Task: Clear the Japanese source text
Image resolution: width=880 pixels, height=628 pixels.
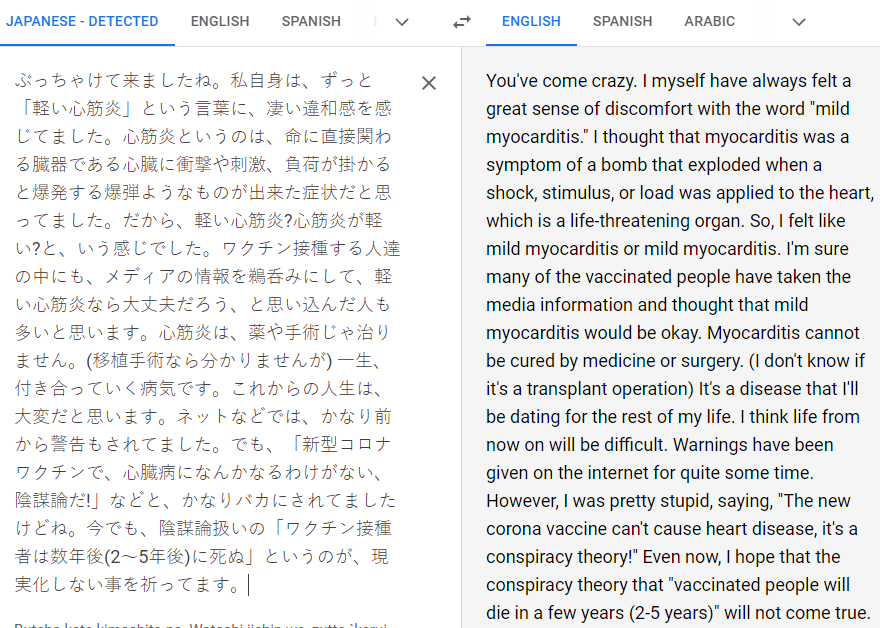Action: (429, 83)
